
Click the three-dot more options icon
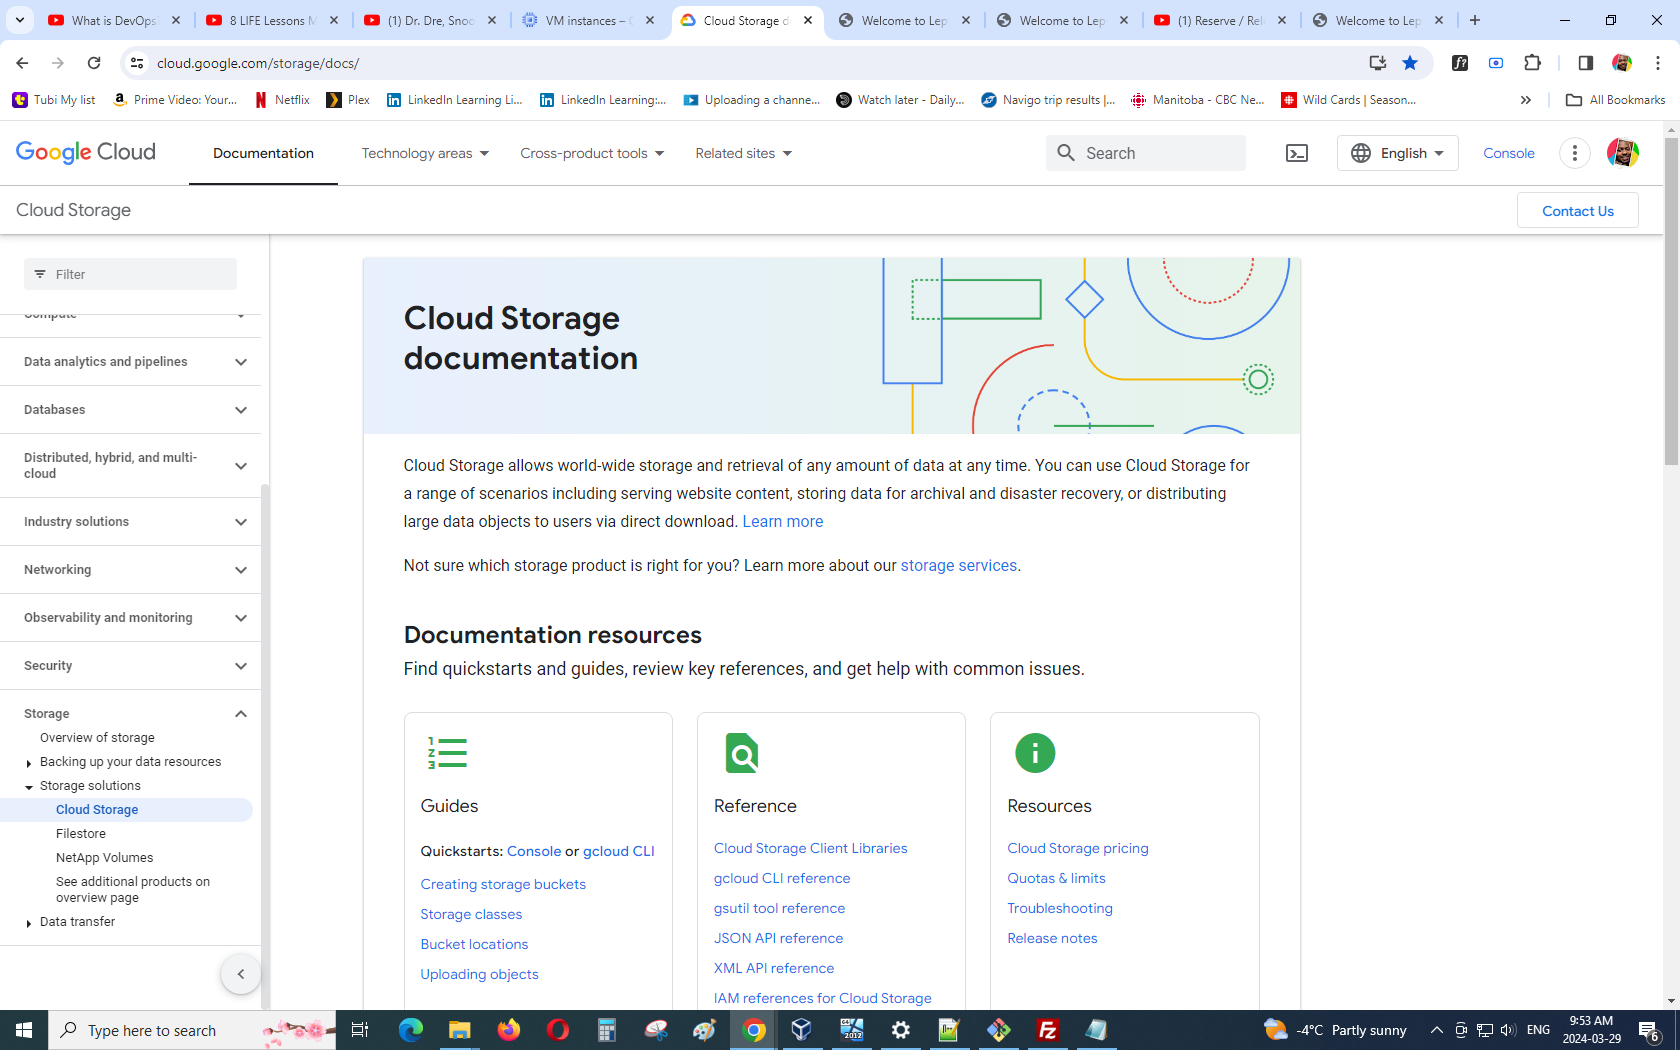[1574, 153]
